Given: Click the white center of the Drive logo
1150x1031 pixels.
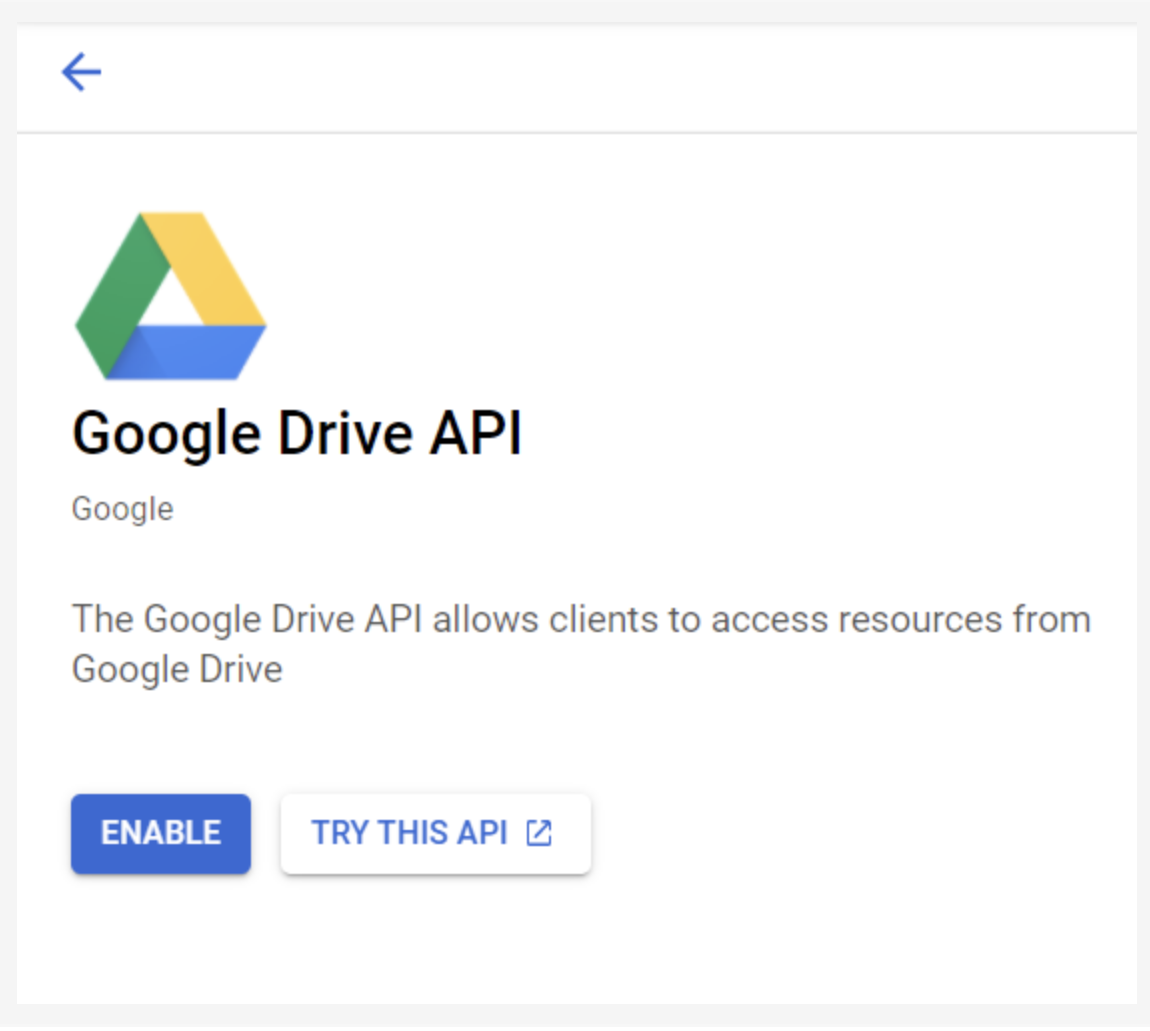Looking at the screenshot, I should pos(171,300).
